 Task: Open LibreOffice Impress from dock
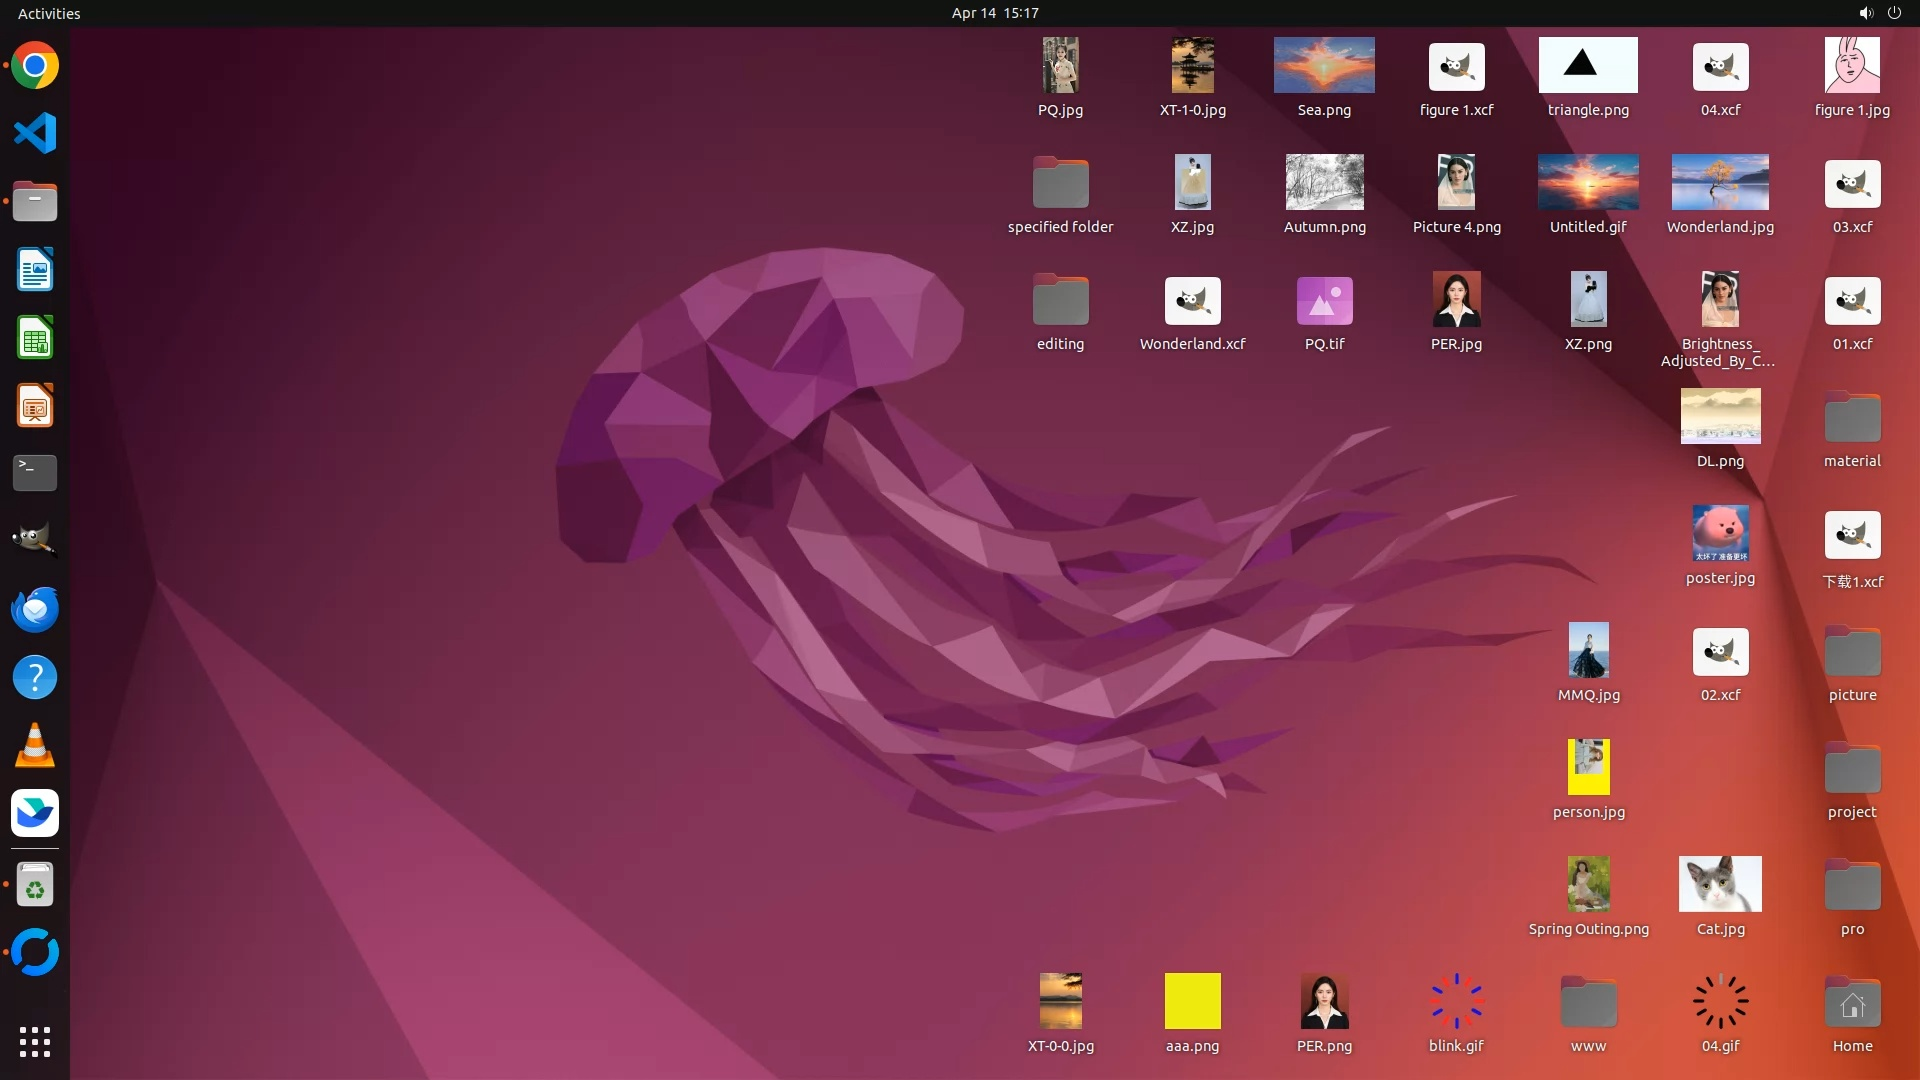pyautogui.click(x=35, y=406)
